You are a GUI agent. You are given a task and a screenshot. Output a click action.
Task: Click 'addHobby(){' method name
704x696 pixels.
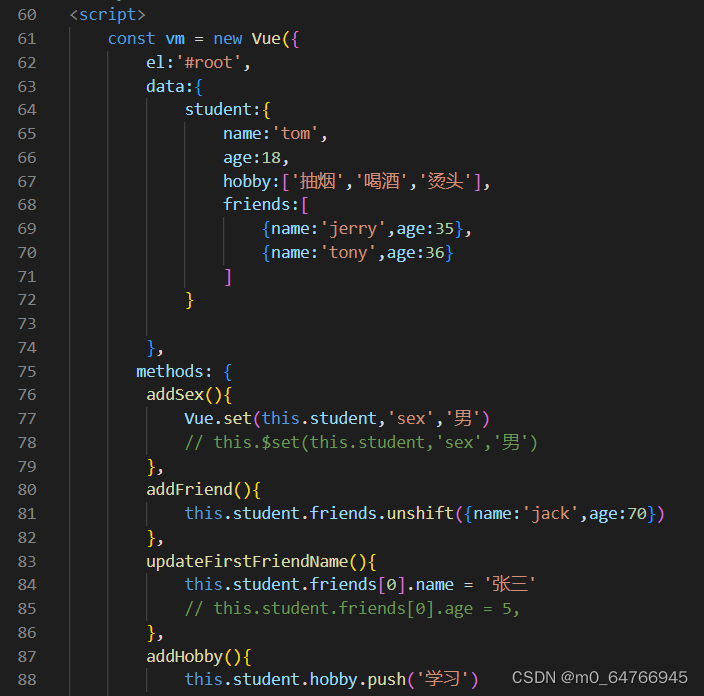point(198,657)
